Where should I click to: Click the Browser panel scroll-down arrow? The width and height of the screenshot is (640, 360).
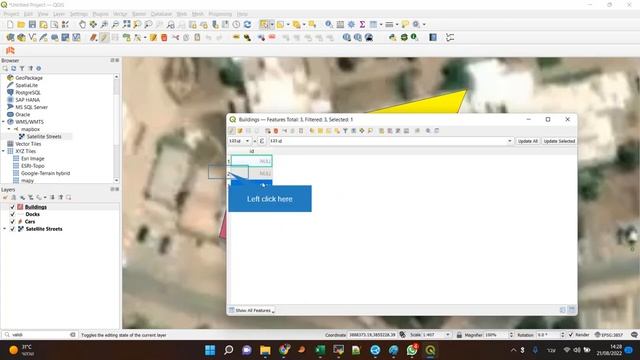point(116,180)
